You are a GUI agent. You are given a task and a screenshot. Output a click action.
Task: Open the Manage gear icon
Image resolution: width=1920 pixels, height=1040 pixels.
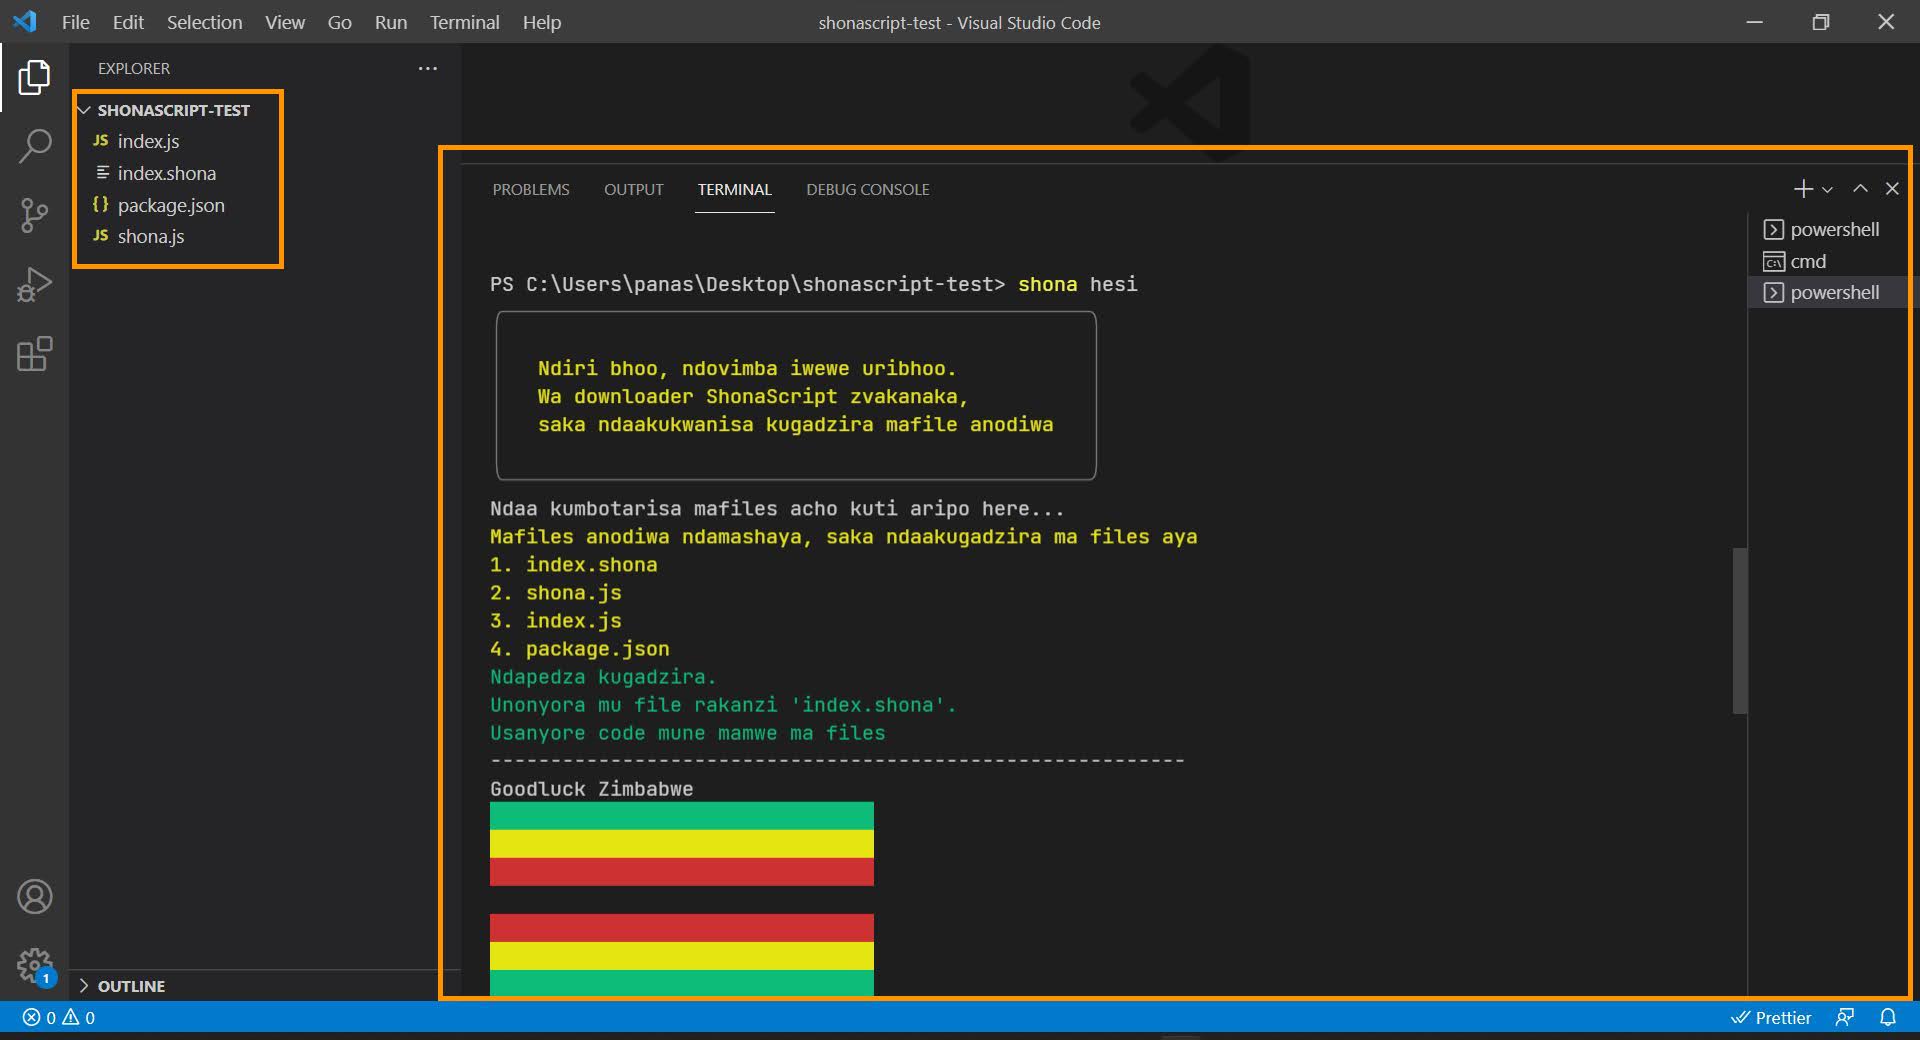(34, 965)
